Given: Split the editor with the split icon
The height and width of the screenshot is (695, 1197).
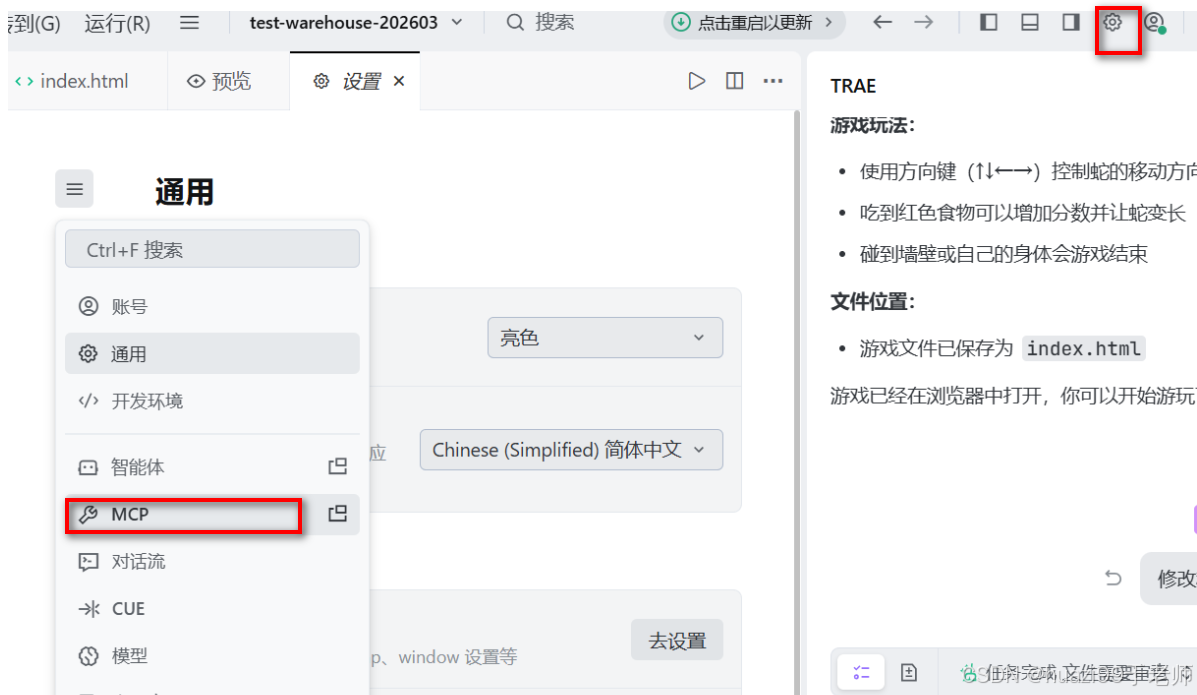Looking at the screenshot, I should coord(734,81).
